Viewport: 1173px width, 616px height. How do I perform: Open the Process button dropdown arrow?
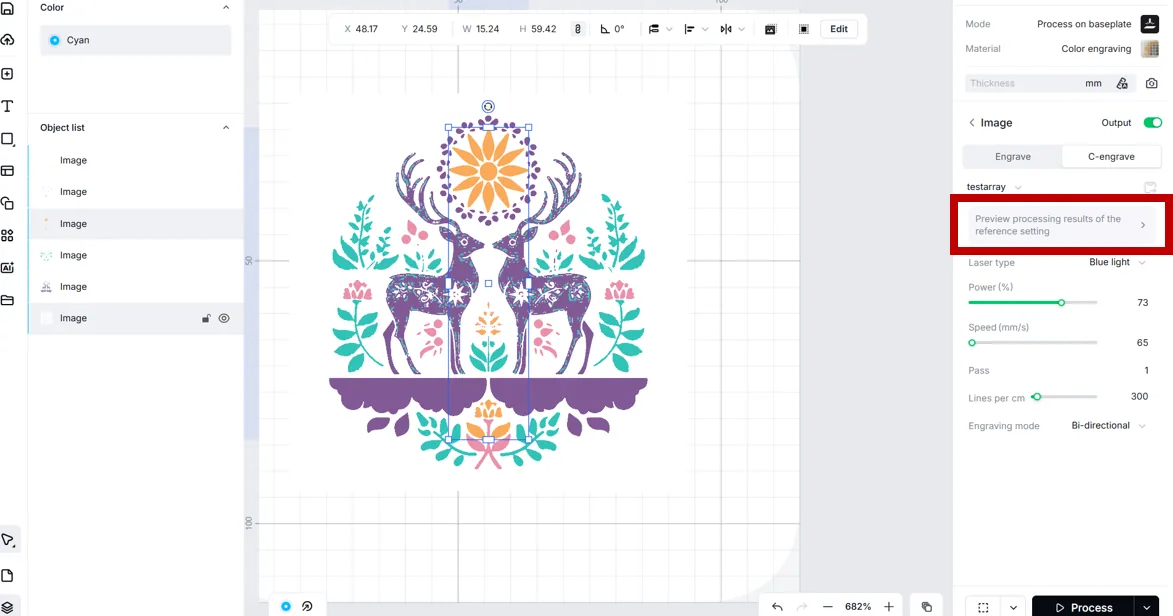[x=1147, y=607]
